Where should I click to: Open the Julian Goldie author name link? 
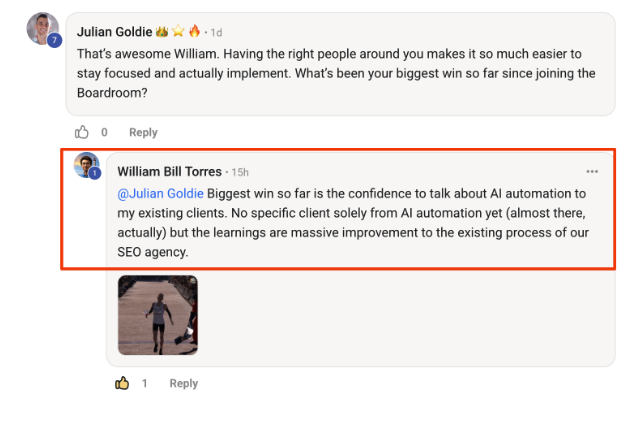(113, 32)
